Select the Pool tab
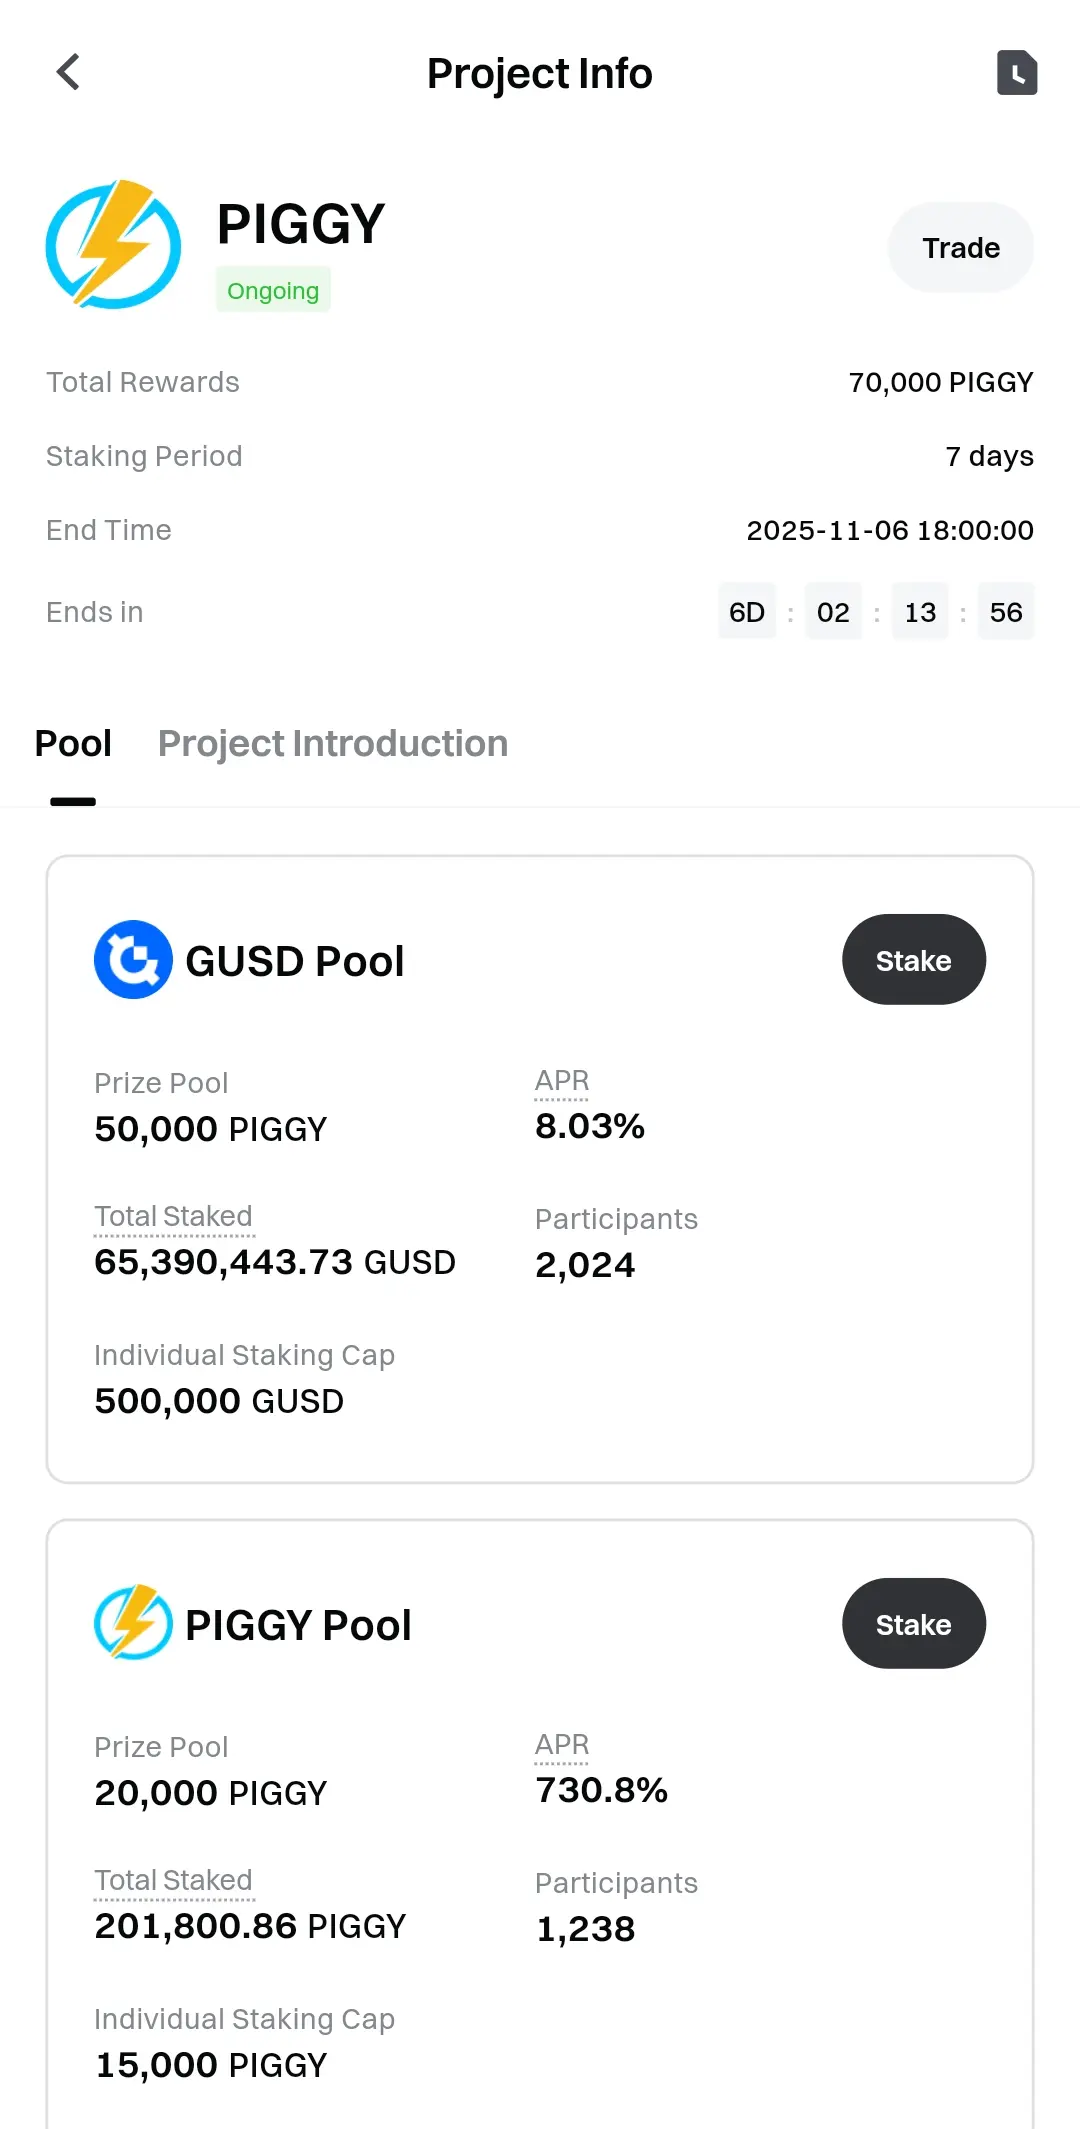This screenshot has width=1080, height=2129. pyautogui.click(x=73, y=744)
